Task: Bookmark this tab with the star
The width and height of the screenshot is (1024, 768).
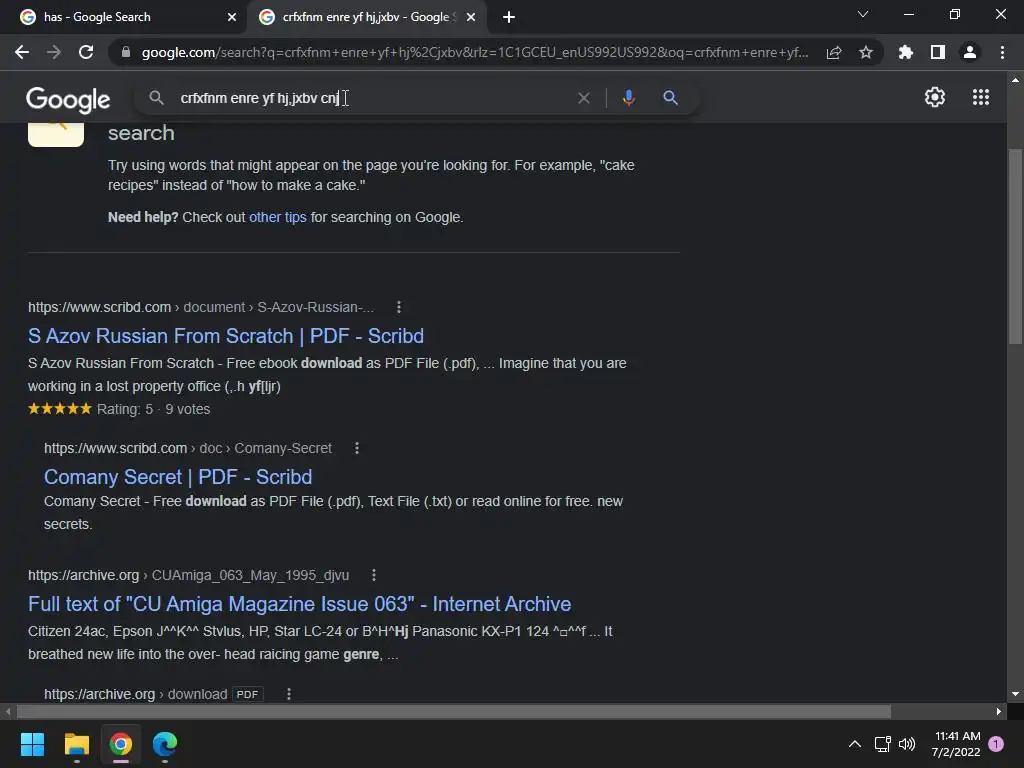Action: [x=866, y=52]
